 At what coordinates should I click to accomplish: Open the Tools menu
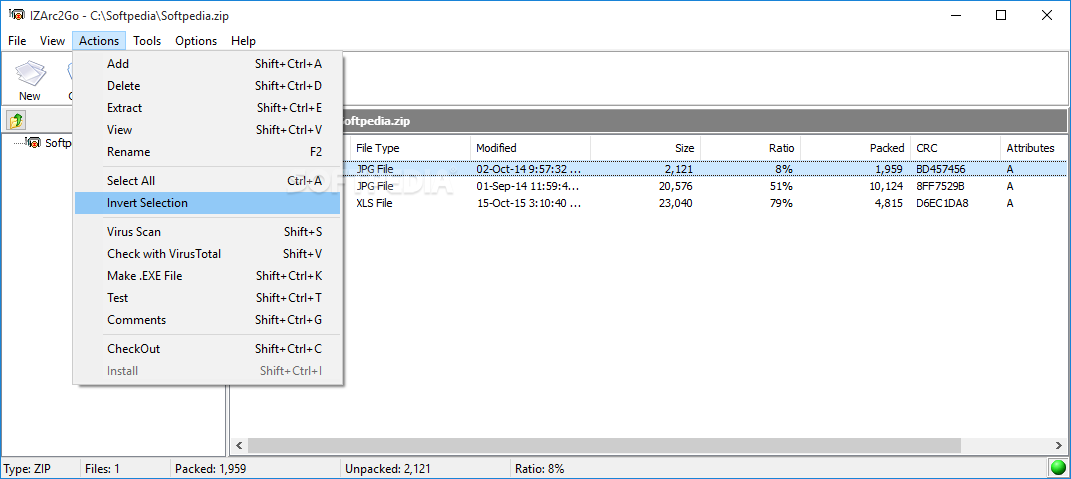(x=147, y=41)
